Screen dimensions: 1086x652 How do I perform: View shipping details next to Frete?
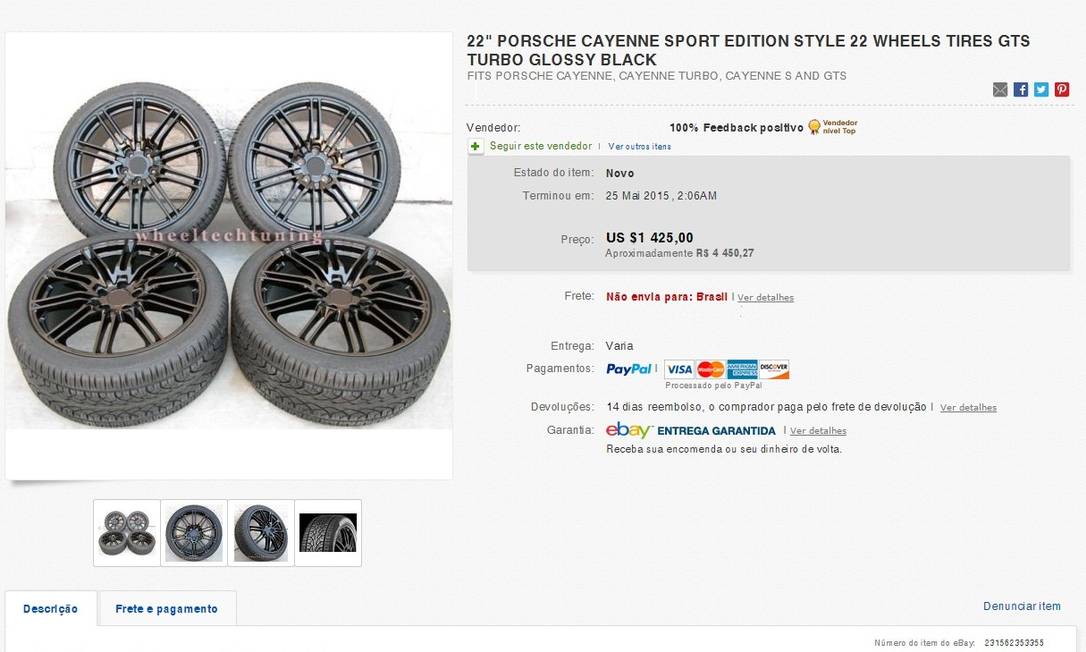(x=766, y=298)
